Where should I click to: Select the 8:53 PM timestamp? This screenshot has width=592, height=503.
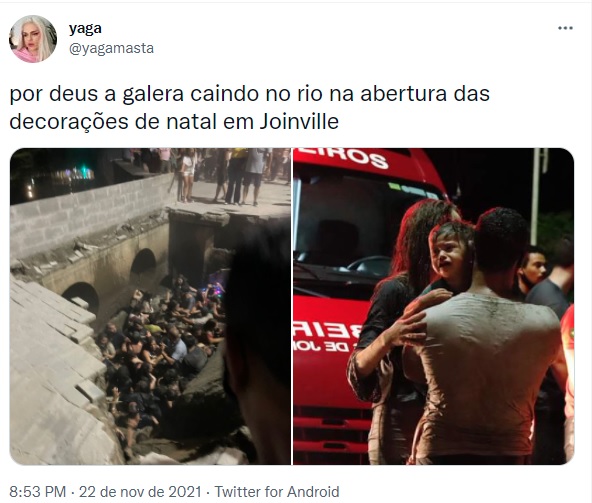pyautogui.click(x=37, y=492)
